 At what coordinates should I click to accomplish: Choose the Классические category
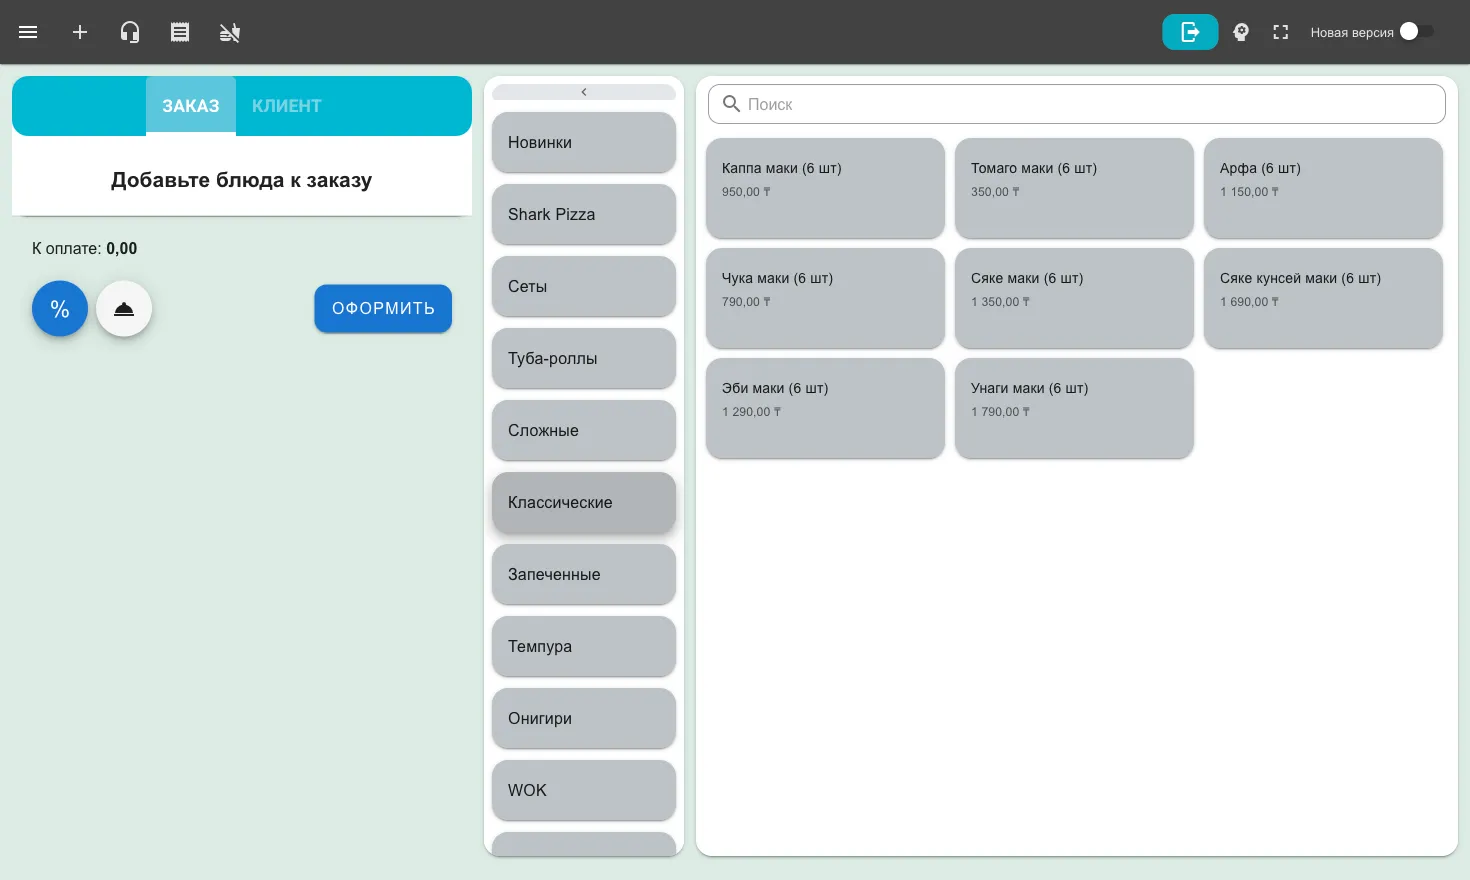click(584, 502)
